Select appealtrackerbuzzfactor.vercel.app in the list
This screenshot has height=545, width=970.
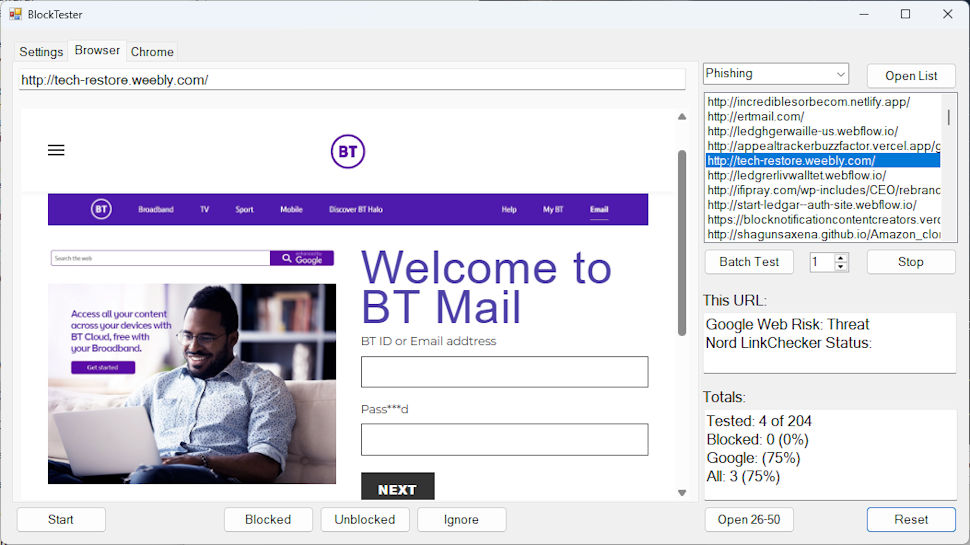823,146
